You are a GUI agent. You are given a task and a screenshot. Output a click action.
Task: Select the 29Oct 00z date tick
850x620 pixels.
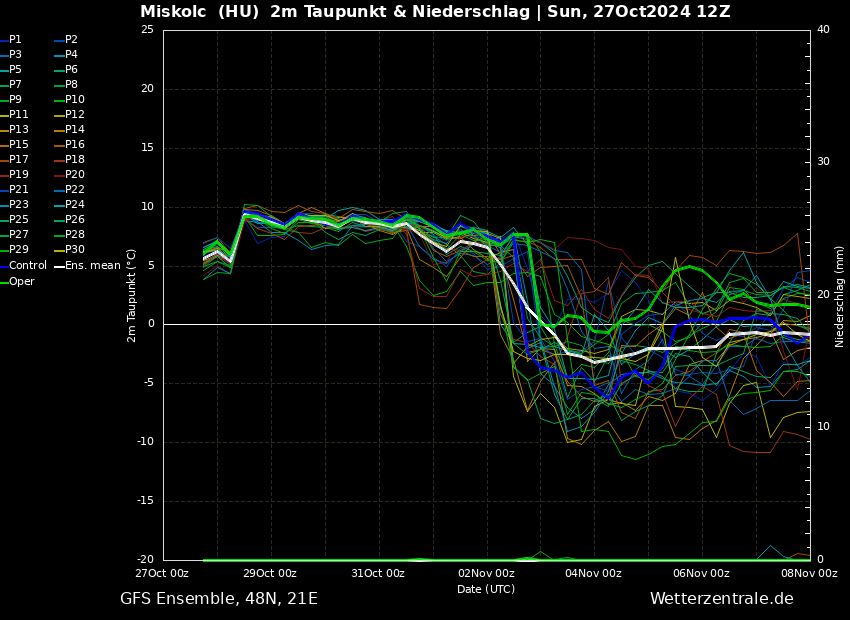(x=270, y=574)
